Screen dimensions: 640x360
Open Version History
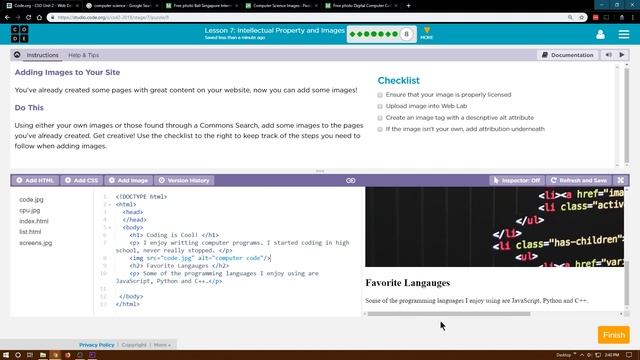[x=184, y=180]
